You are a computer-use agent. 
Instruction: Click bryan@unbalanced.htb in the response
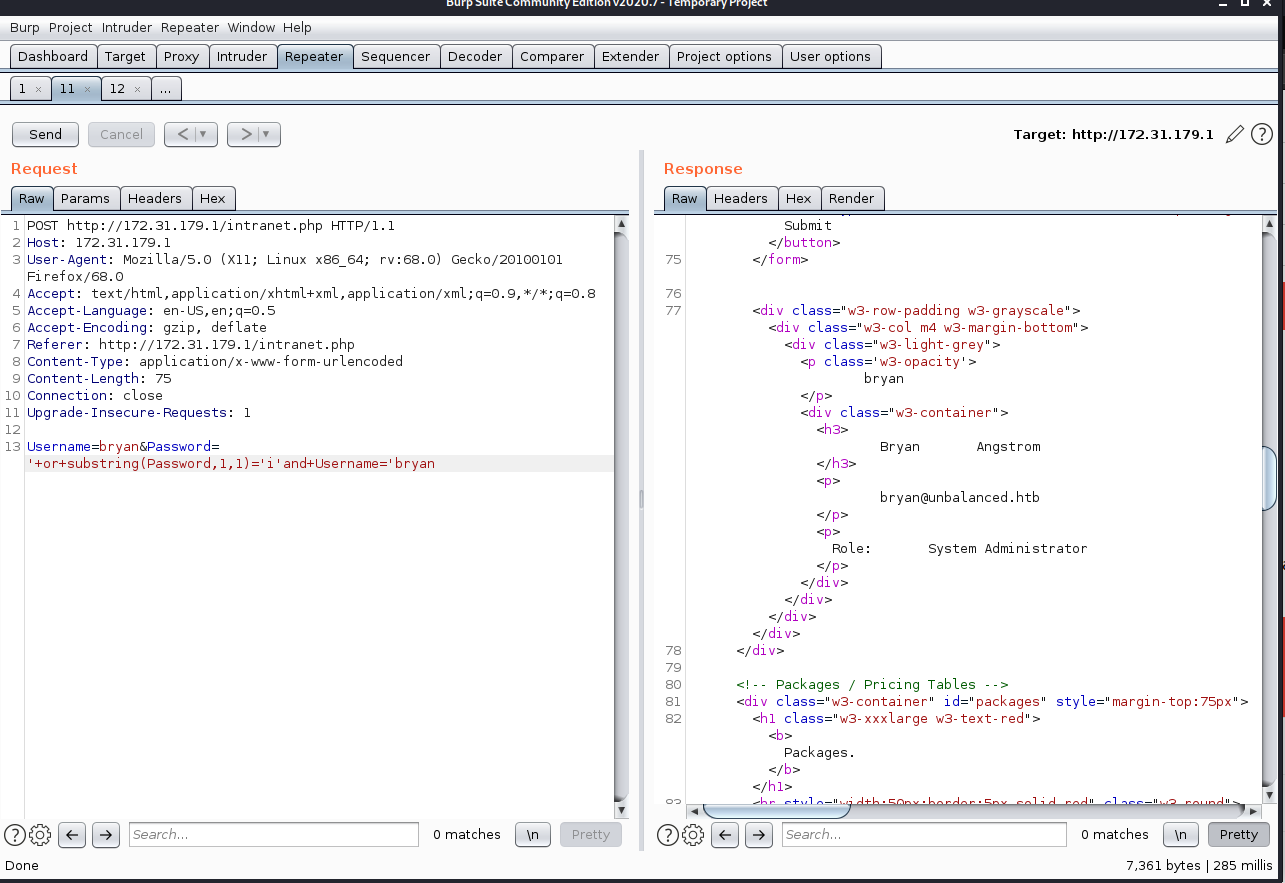click(960, 497)
